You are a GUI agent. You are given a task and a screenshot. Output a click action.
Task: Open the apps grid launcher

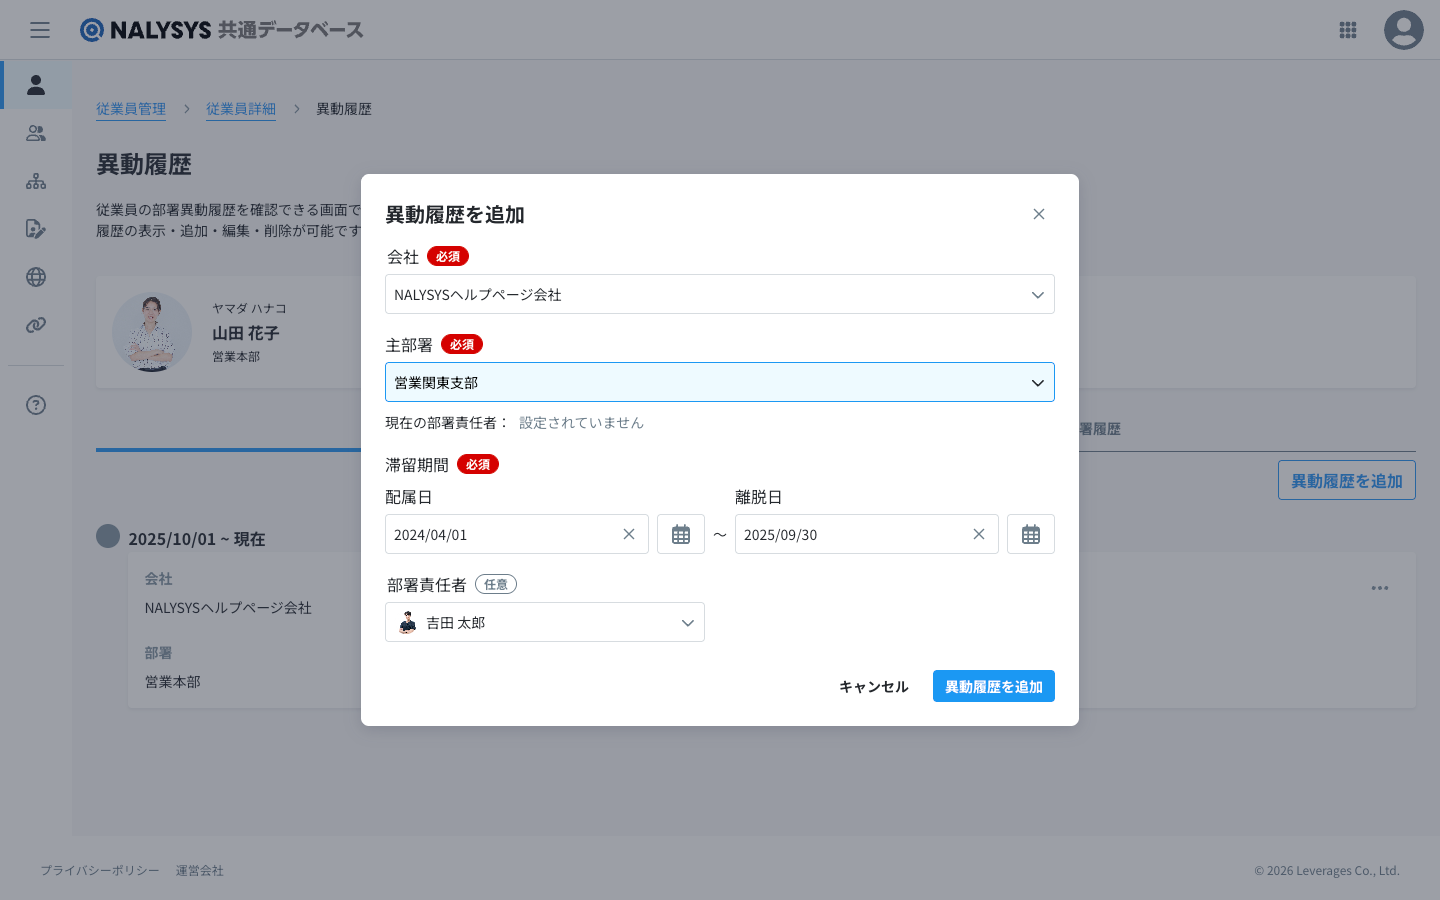(1348, 30)
